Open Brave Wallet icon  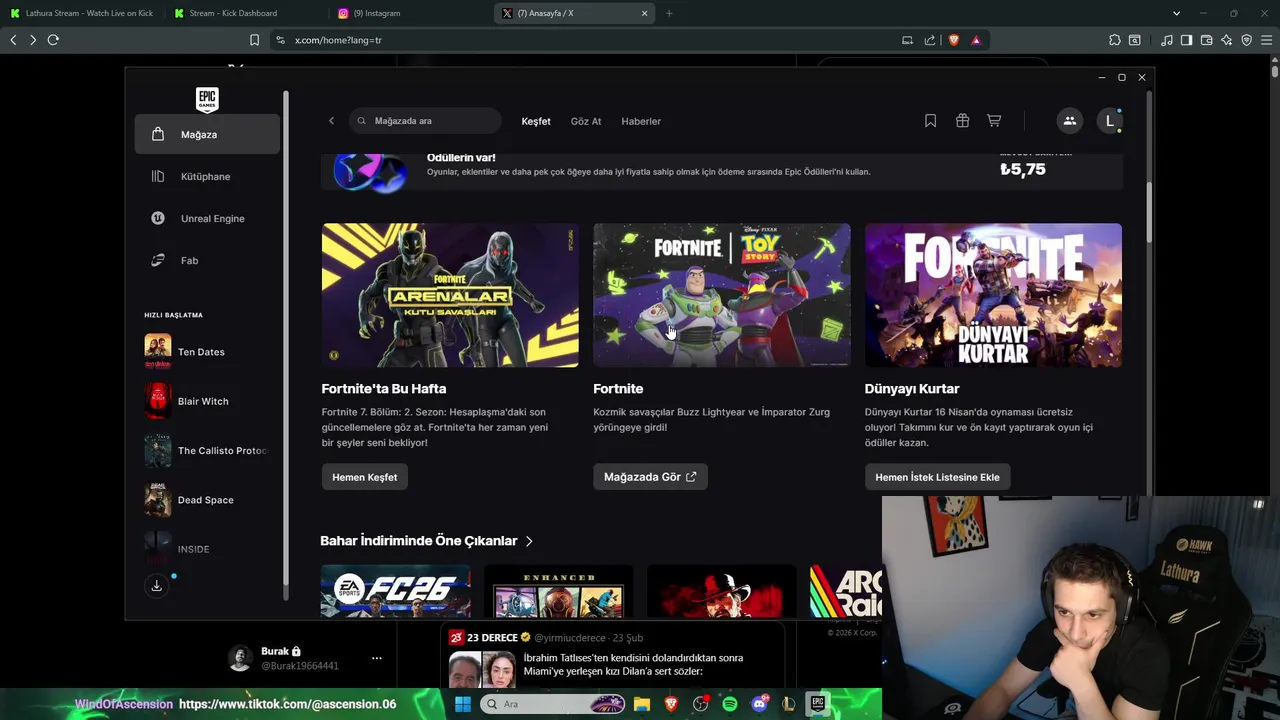coord(1207,40)
